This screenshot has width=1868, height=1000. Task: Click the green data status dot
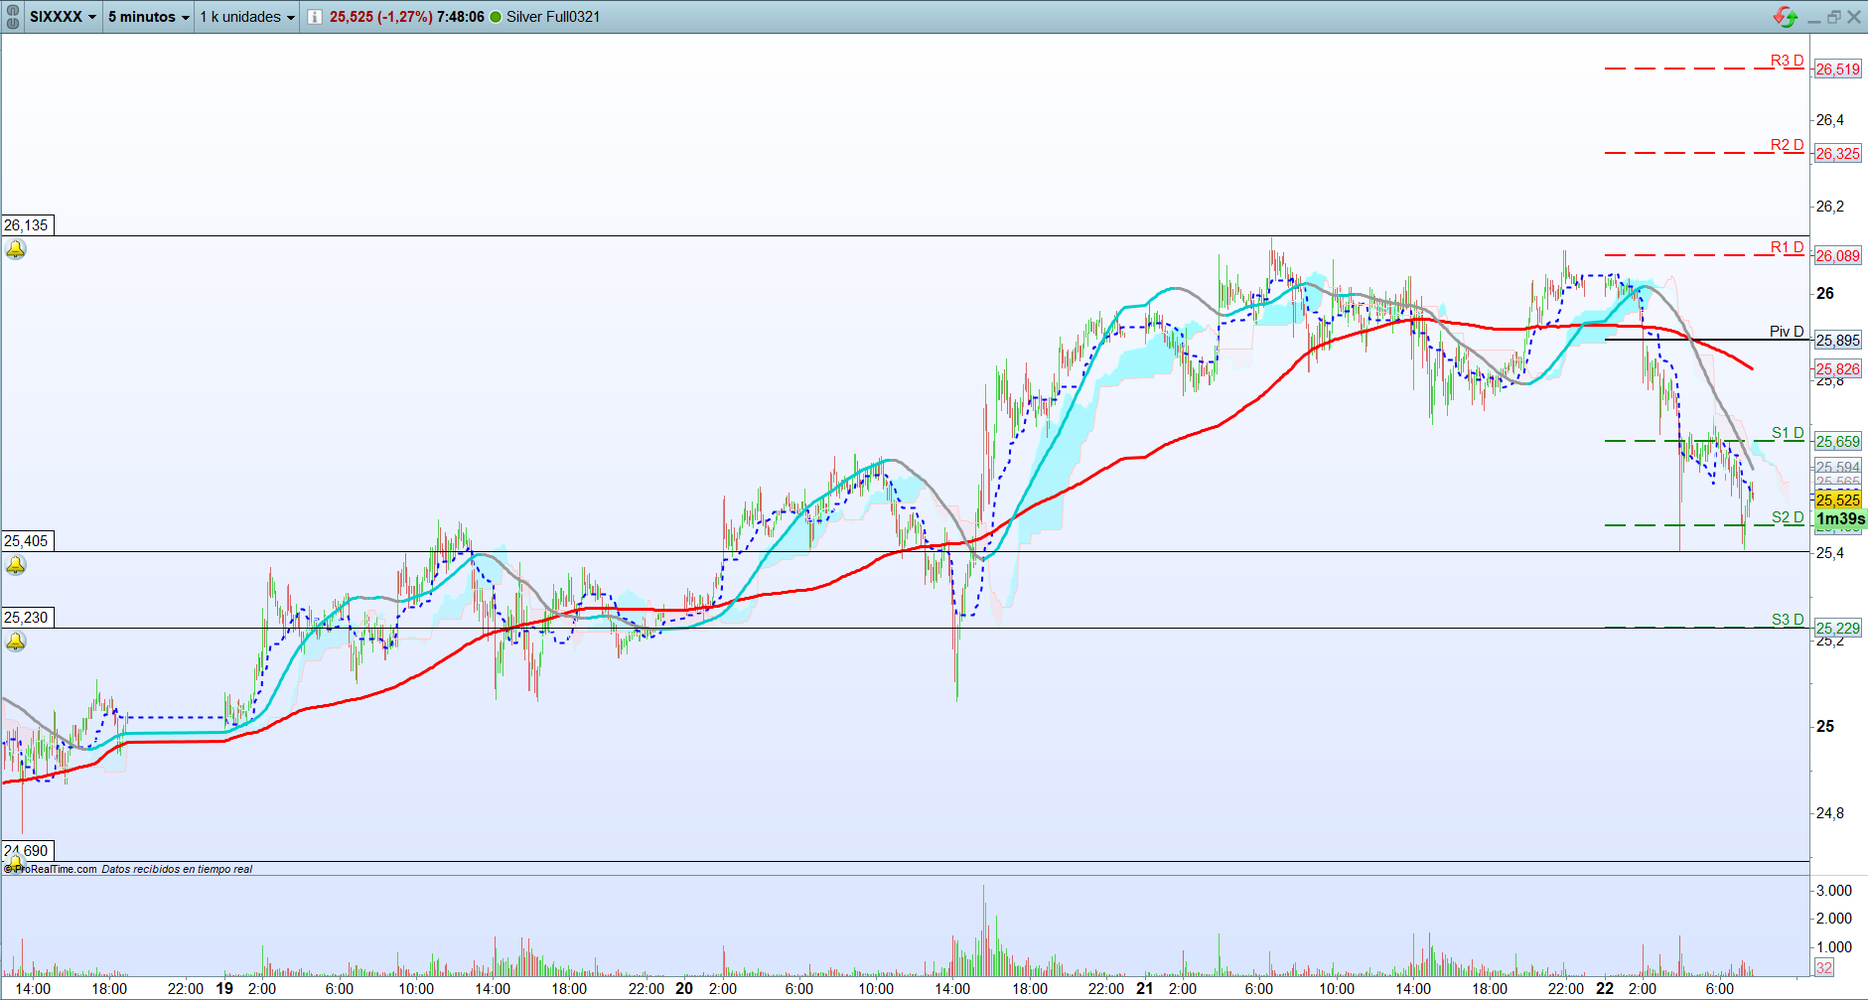pos(495,17)
